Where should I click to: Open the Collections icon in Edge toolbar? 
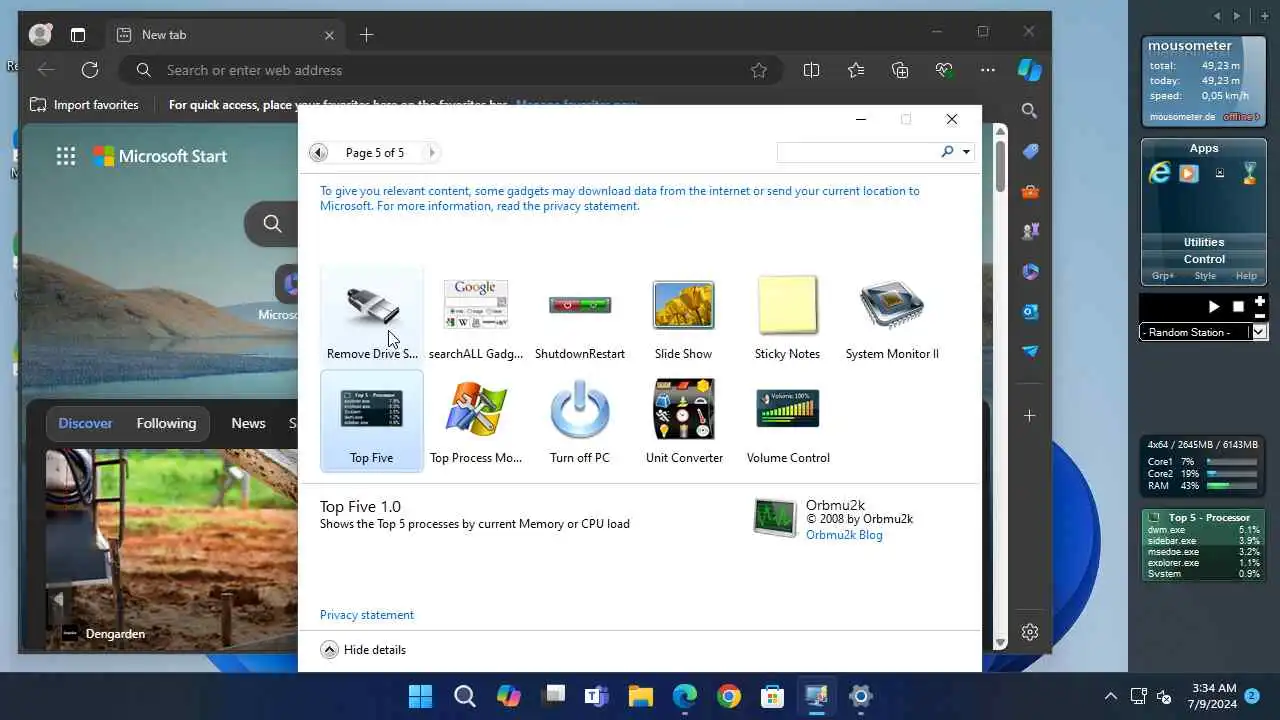tap(900, 70)
